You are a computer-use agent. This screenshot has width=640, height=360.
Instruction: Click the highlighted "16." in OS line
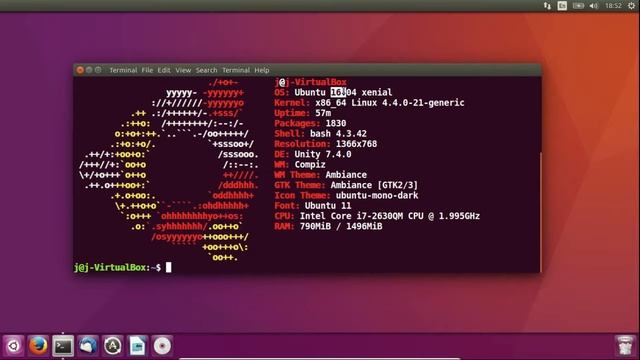pyautogui.click(x=338, y=93)
